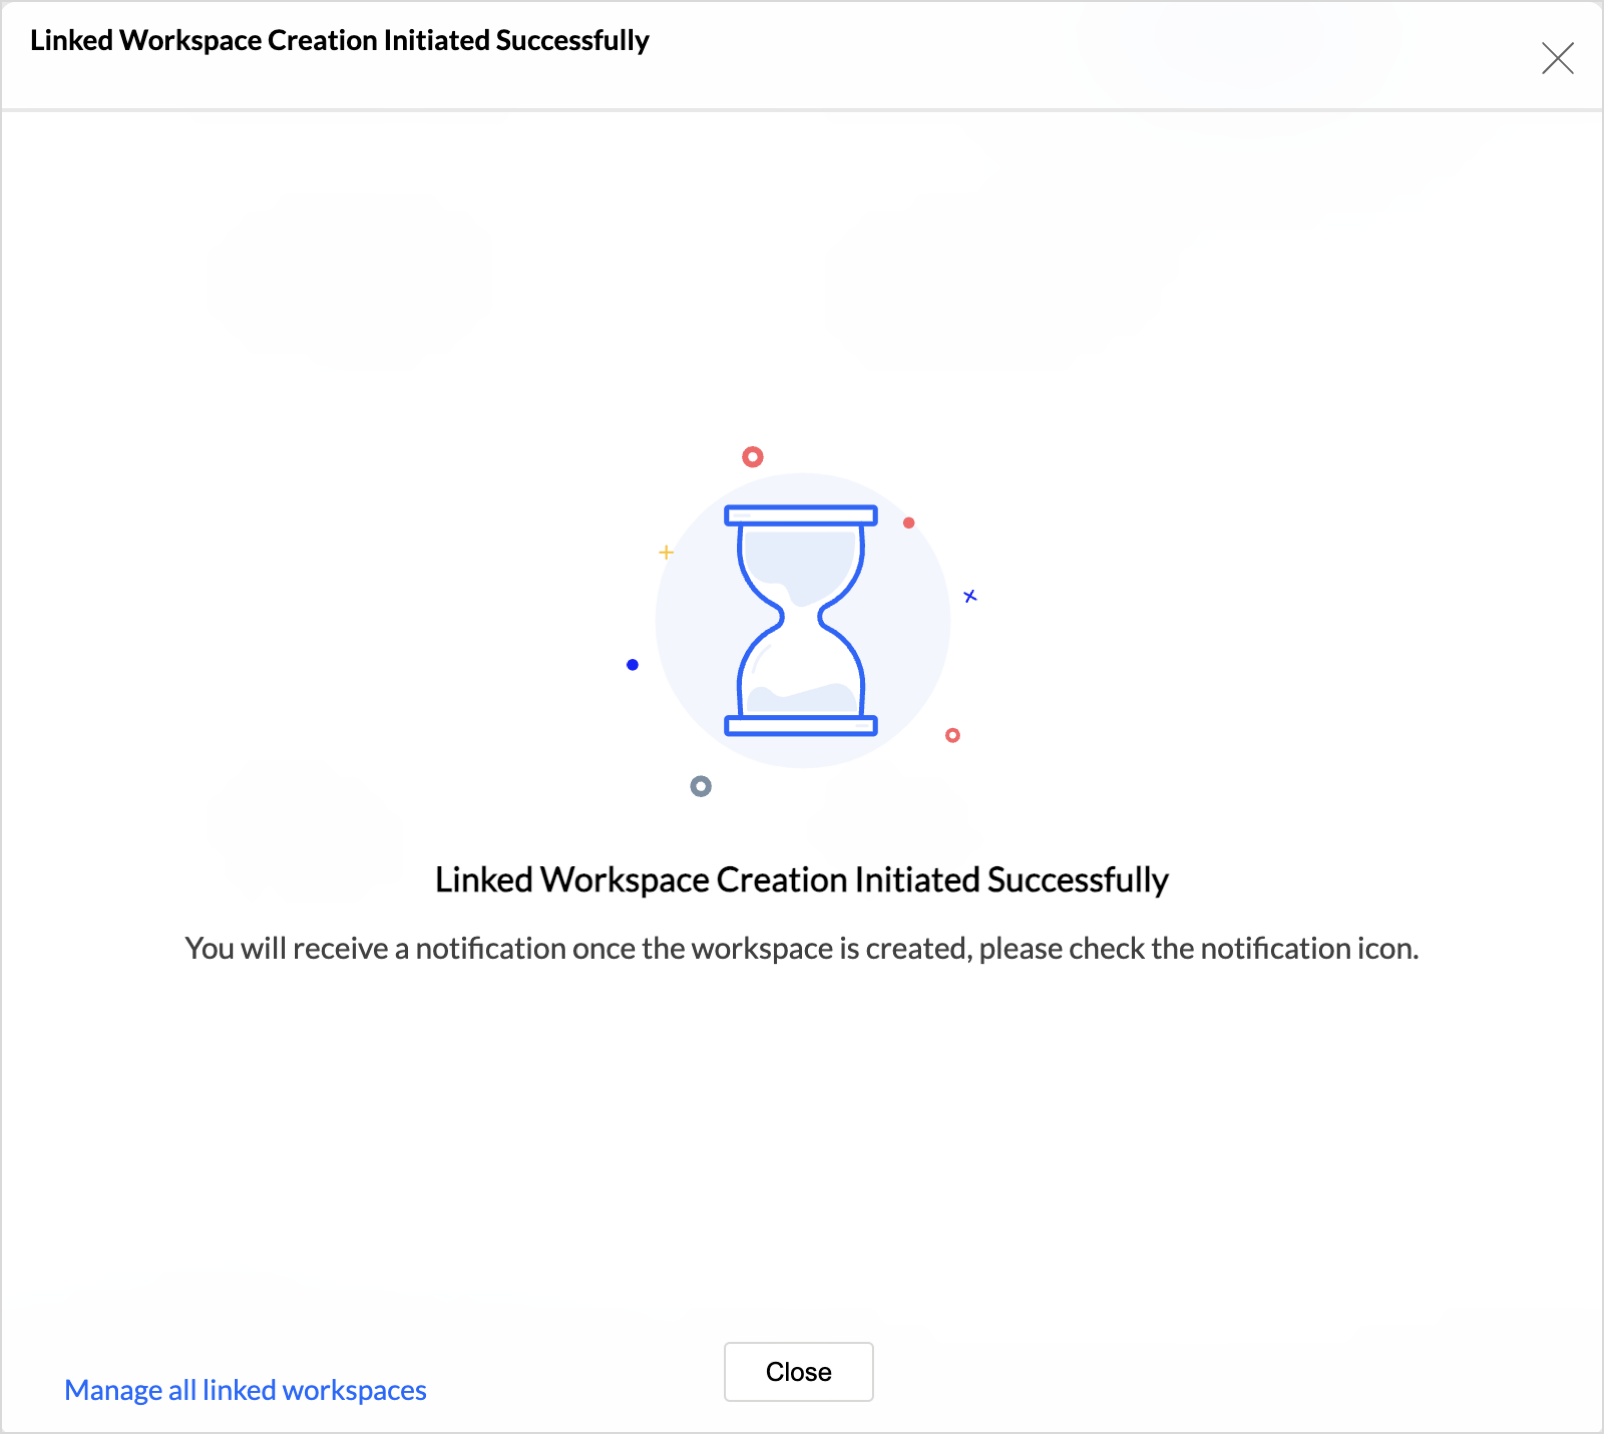Click the gray circle below the hourglass
This screenshot has width=1604, height=1434.
click(x=700, y=787)
